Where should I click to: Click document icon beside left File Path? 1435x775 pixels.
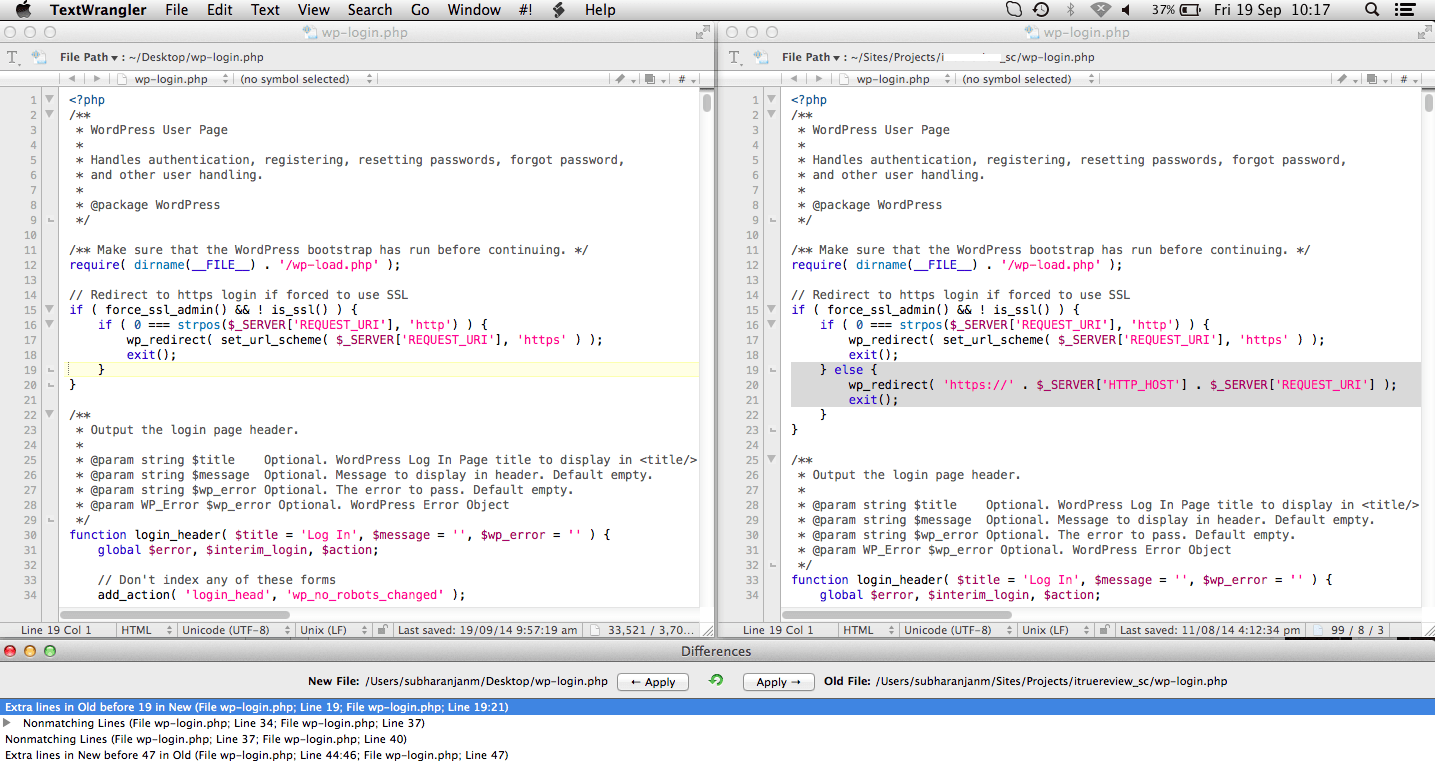coord(40,57)
